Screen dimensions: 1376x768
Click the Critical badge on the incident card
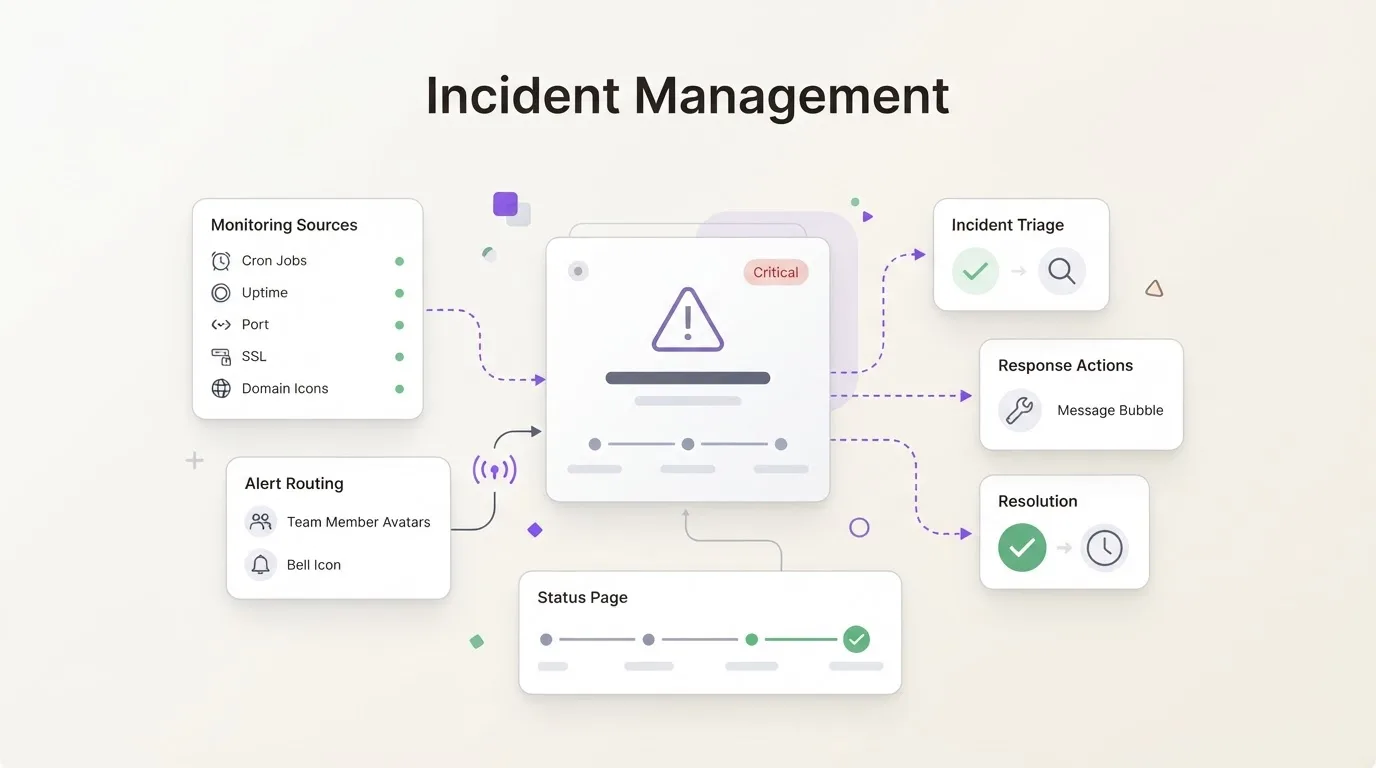coord(776,272)
